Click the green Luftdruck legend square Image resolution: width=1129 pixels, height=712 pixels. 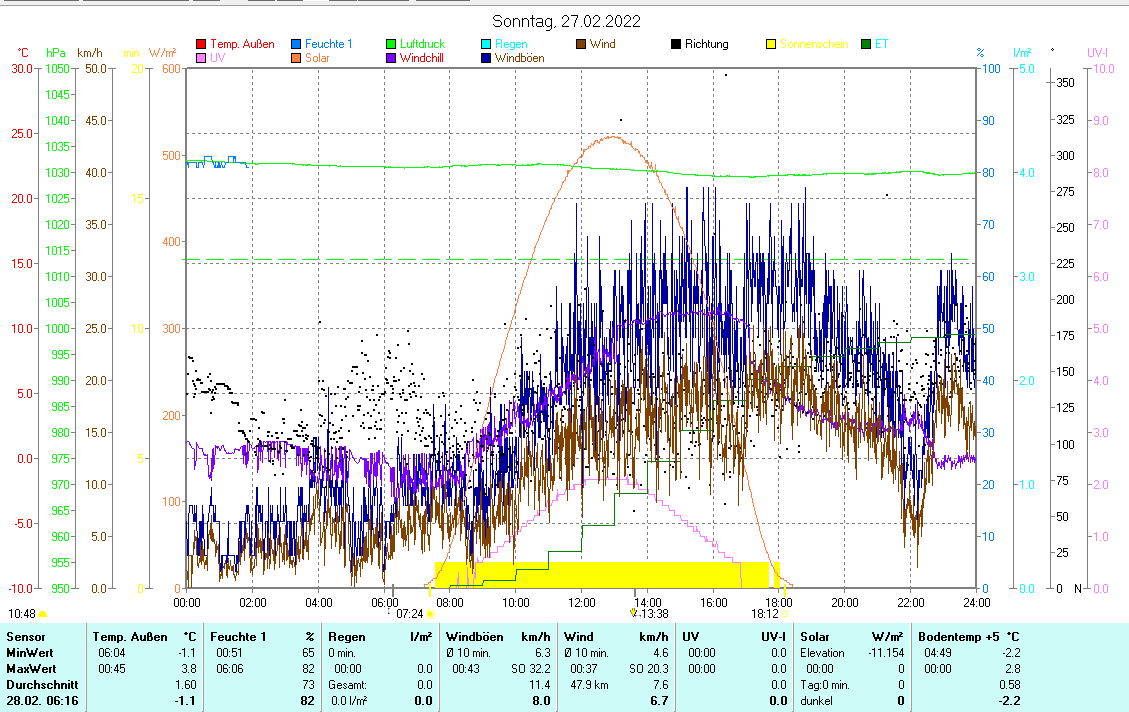[391, 44]
